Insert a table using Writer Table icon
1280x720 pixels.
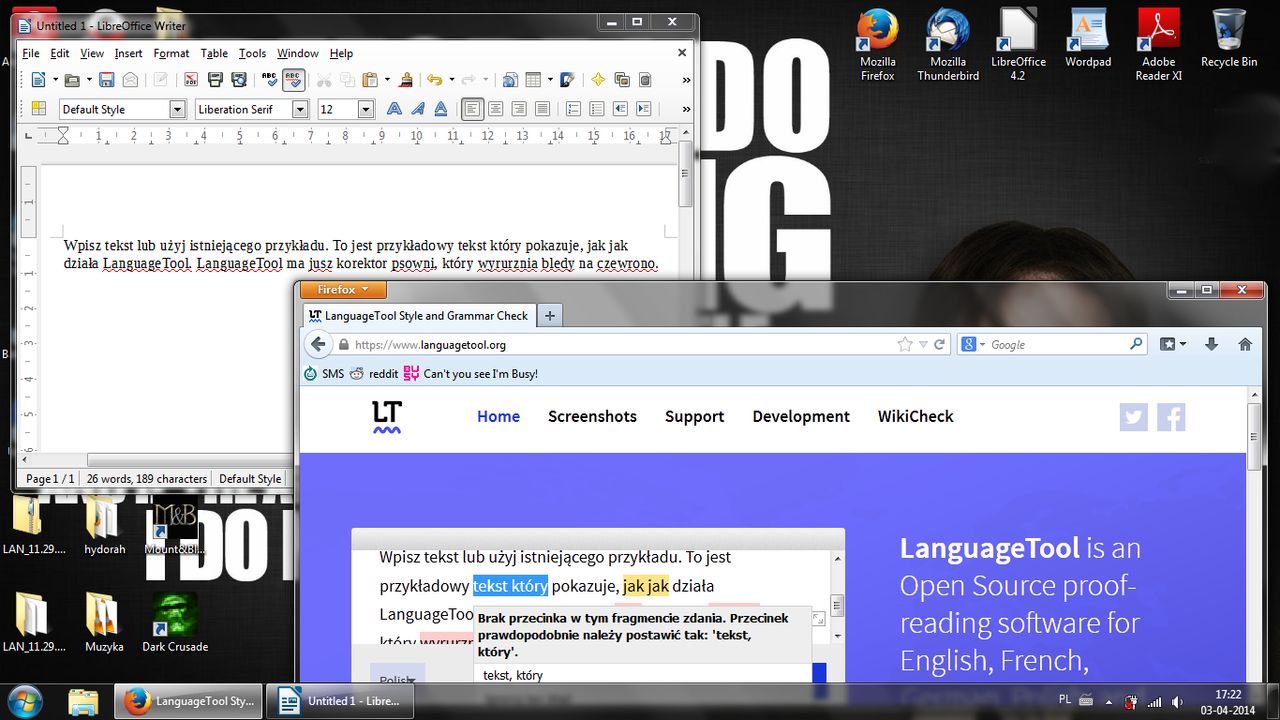[533, 80]
